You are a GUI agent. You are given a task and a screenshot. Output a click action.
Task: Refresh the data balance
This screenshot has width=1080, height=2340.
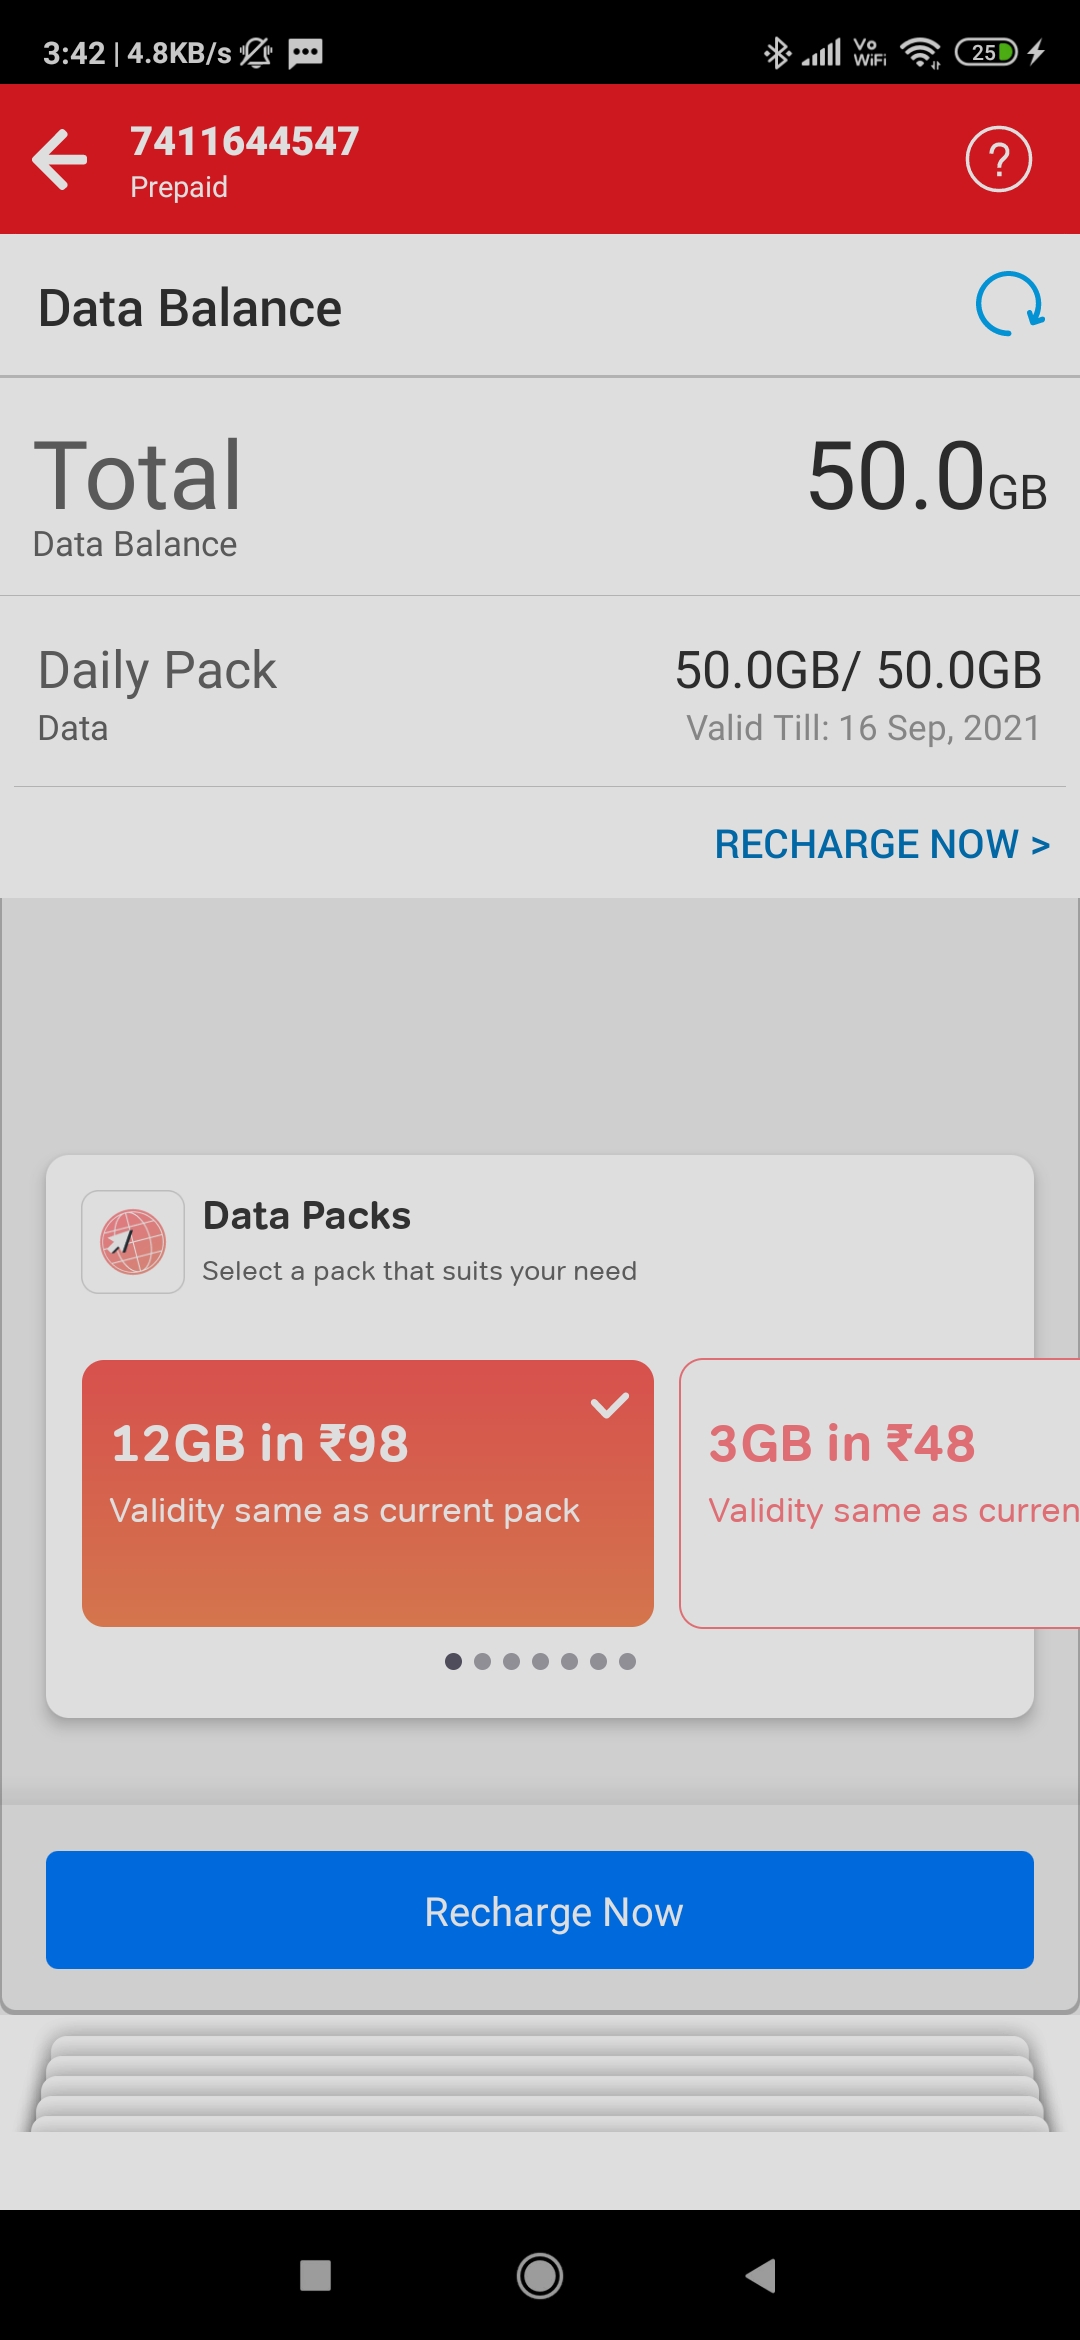1010,304
